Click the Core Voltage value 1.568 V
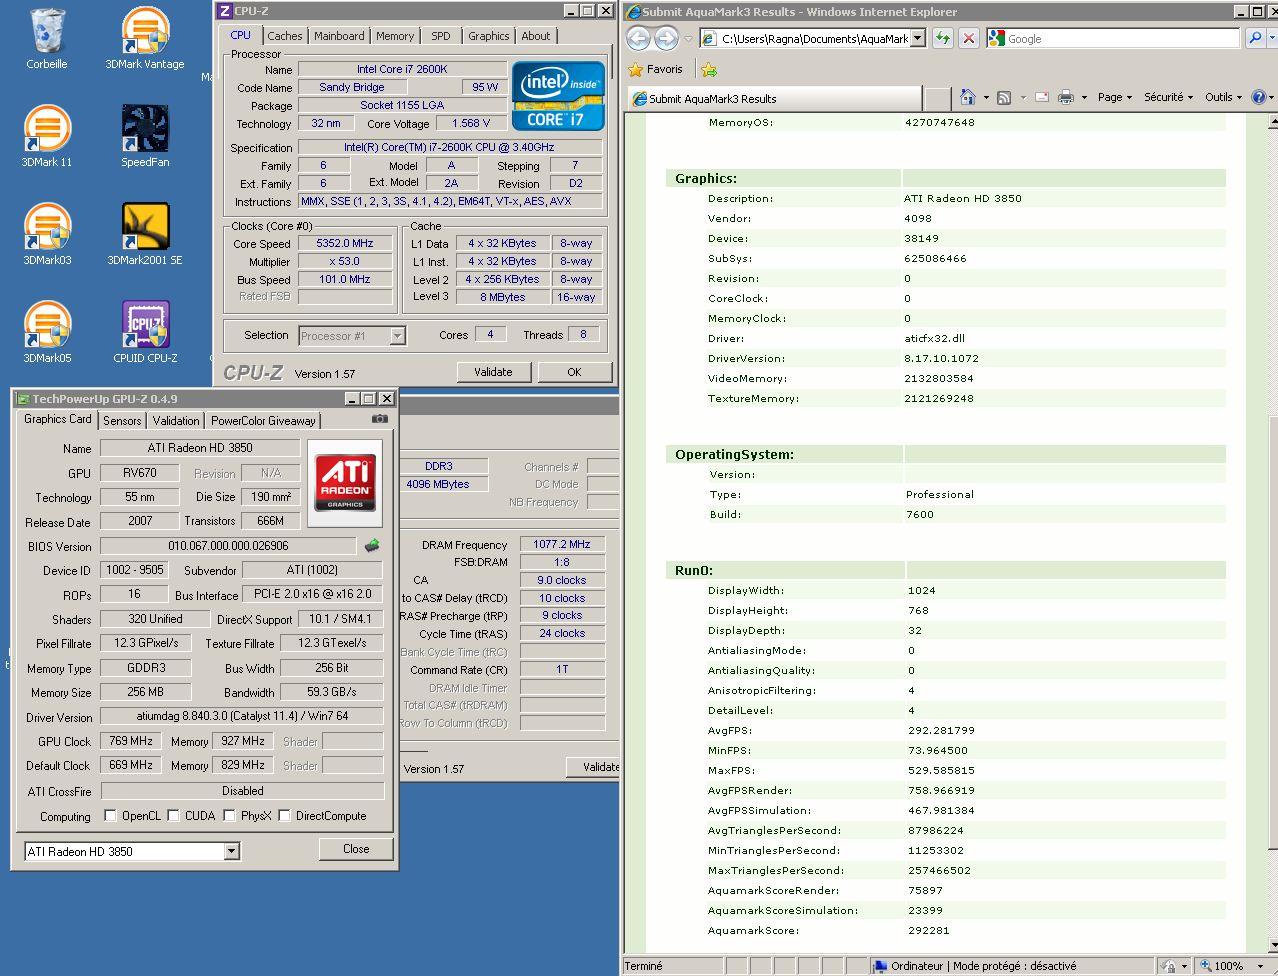This screenshot has width=1278, height=976. (x=471, y=123)
